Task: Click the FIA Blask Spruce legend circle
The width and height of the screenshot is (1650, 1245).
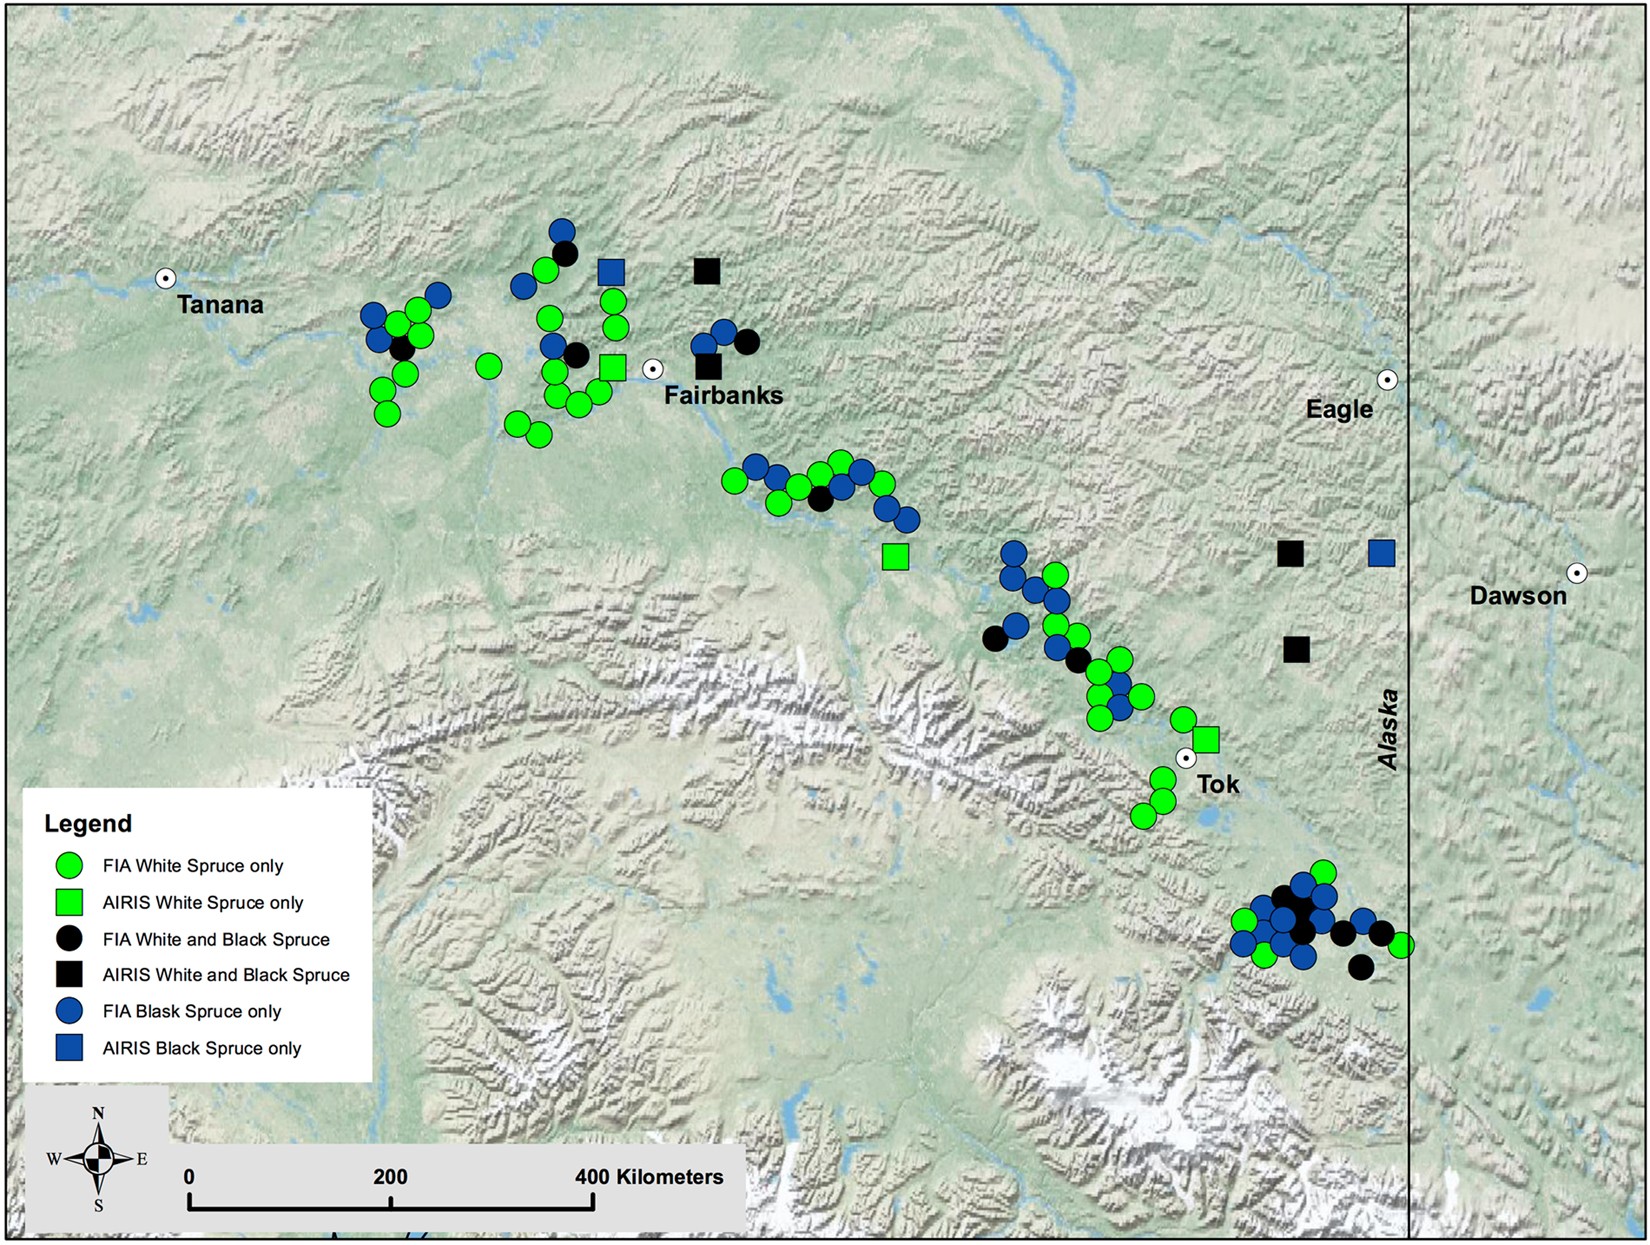Action: tap(69, 1011)
